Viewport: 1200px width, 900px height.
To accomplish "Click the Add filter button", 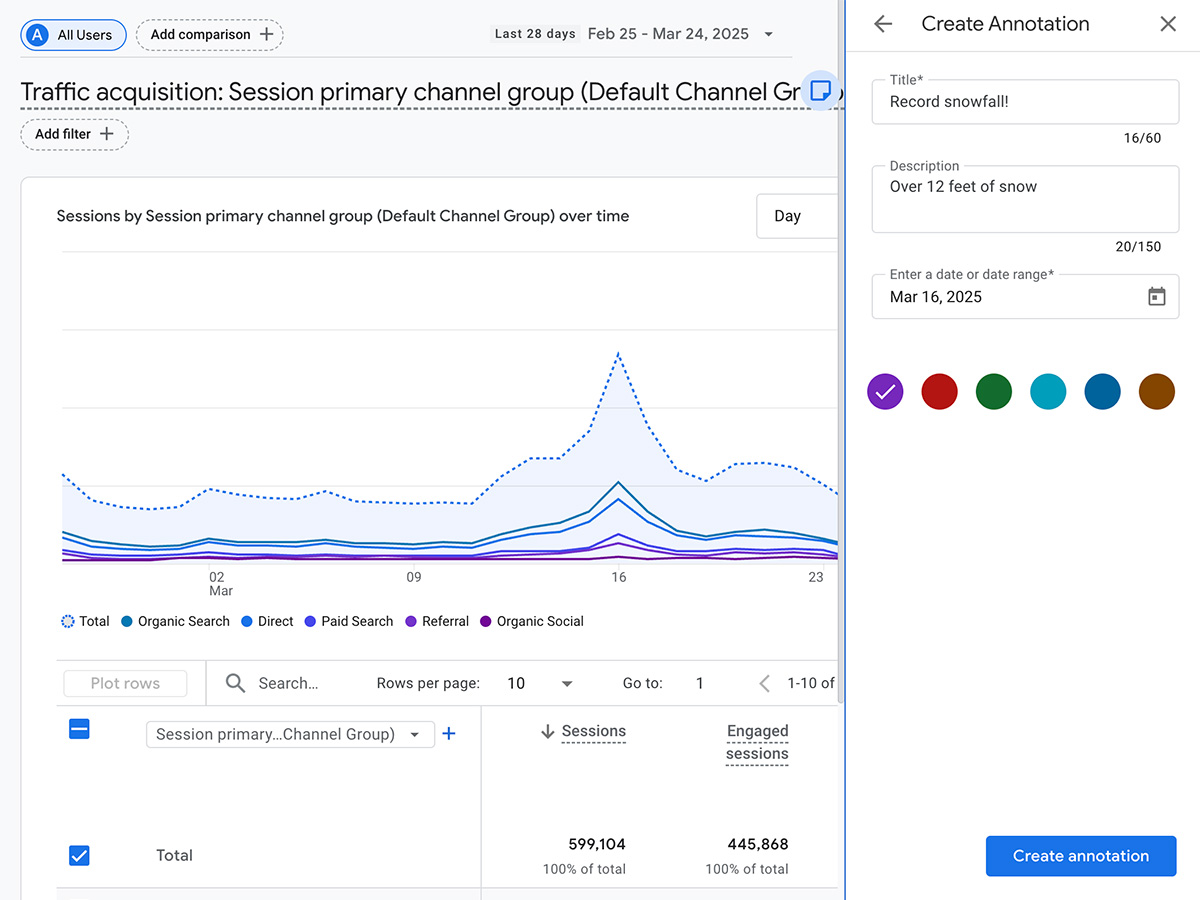I will tap(75, 134).
